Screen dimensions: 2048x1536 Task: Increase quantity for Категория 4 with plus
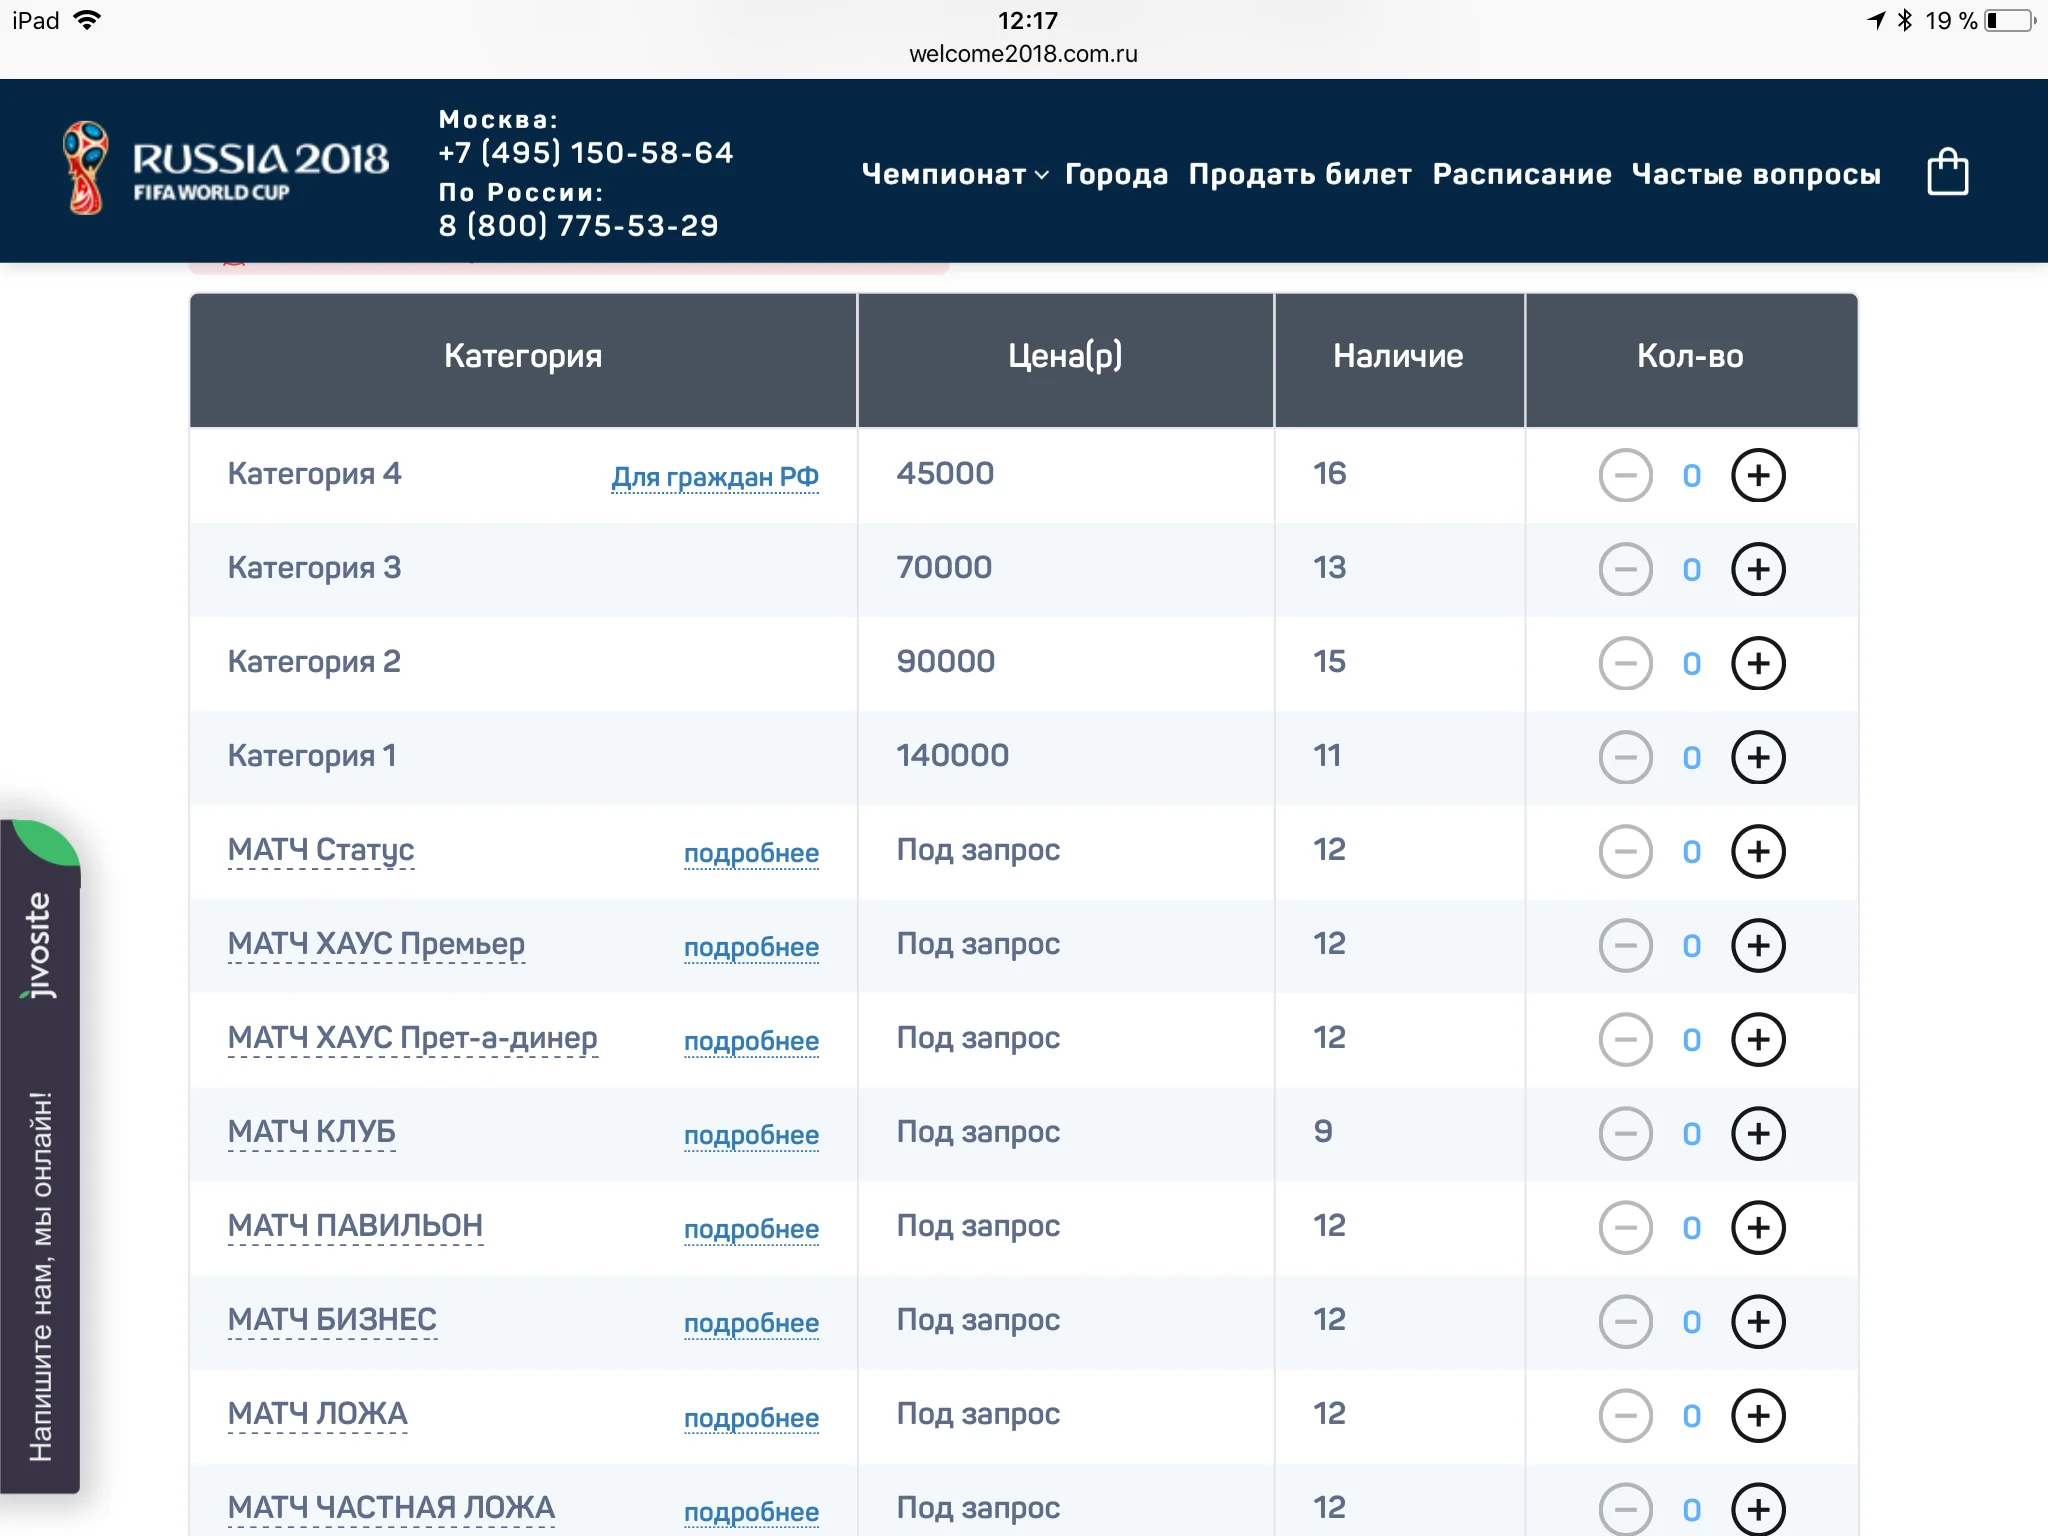click(x=1757, y=475)
